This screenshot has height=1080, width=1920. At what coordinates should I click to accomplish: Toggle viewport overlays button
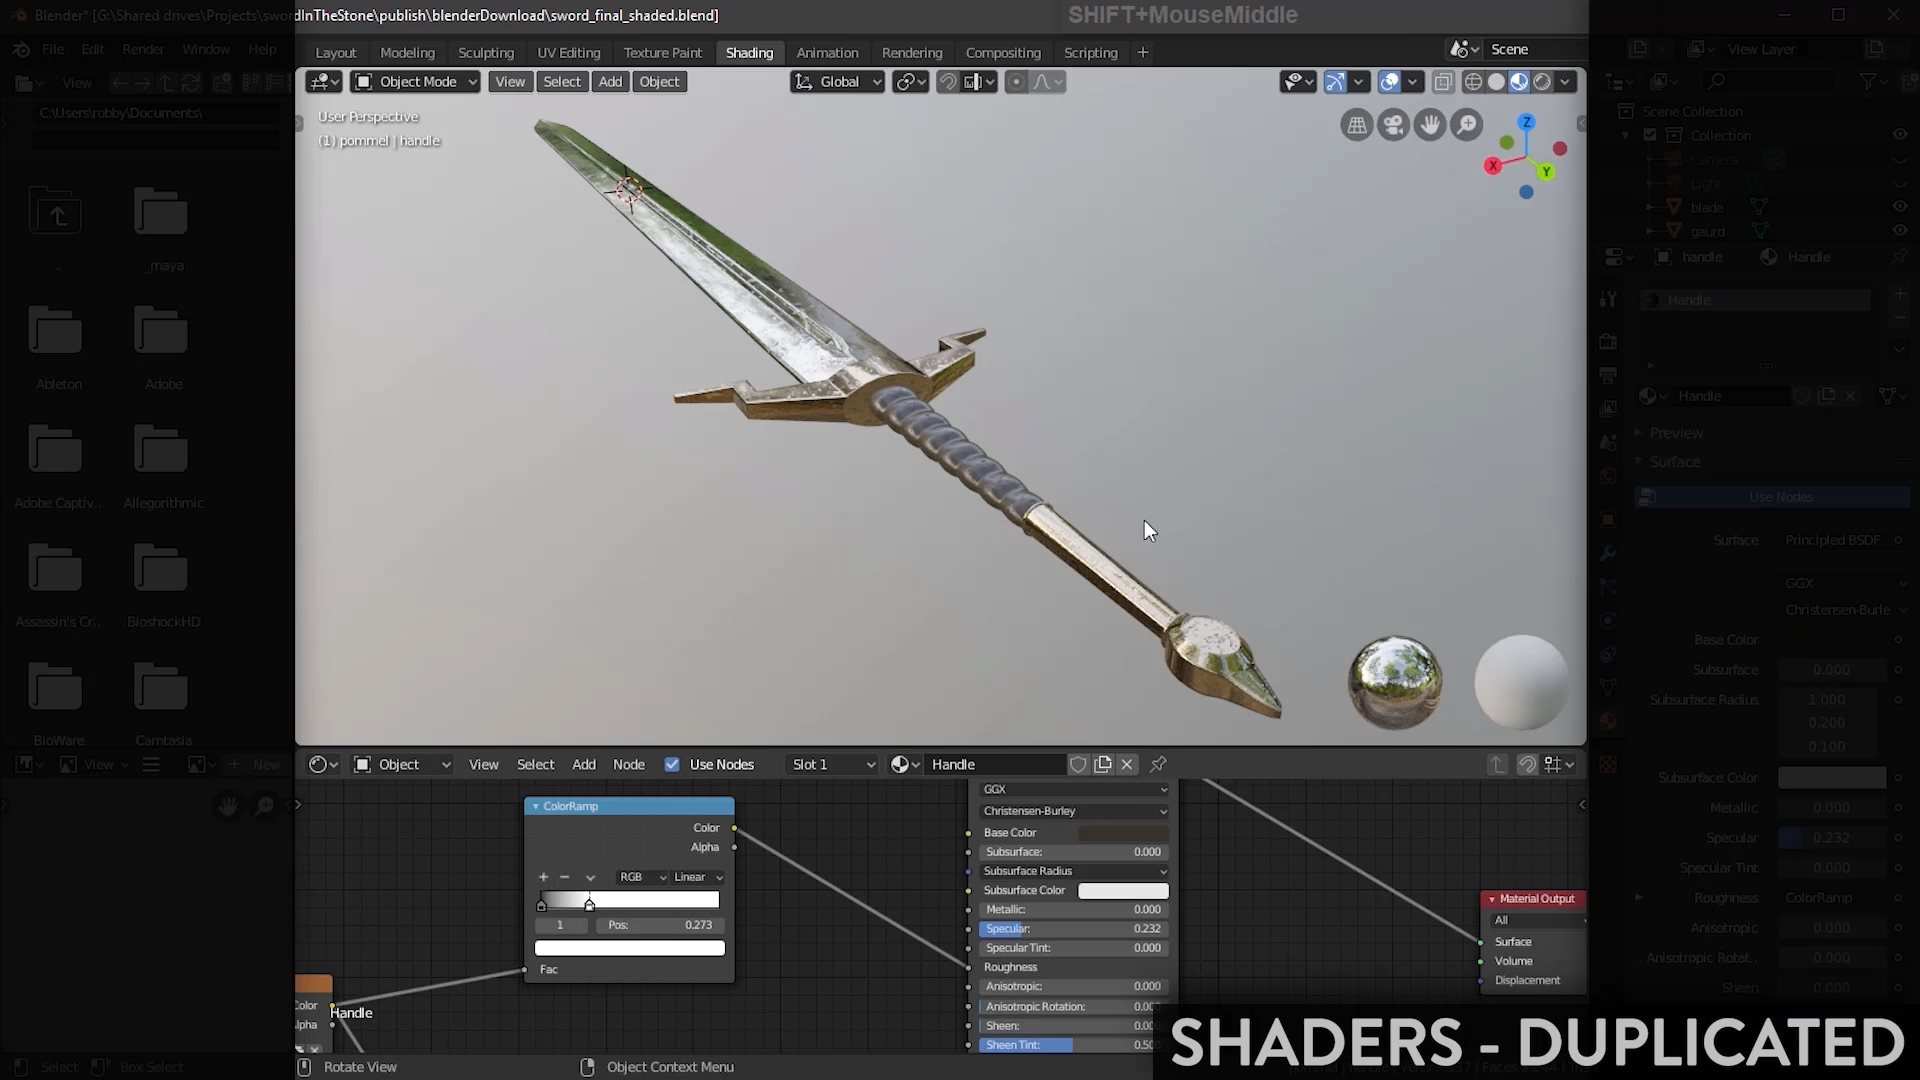(1389, 82)
